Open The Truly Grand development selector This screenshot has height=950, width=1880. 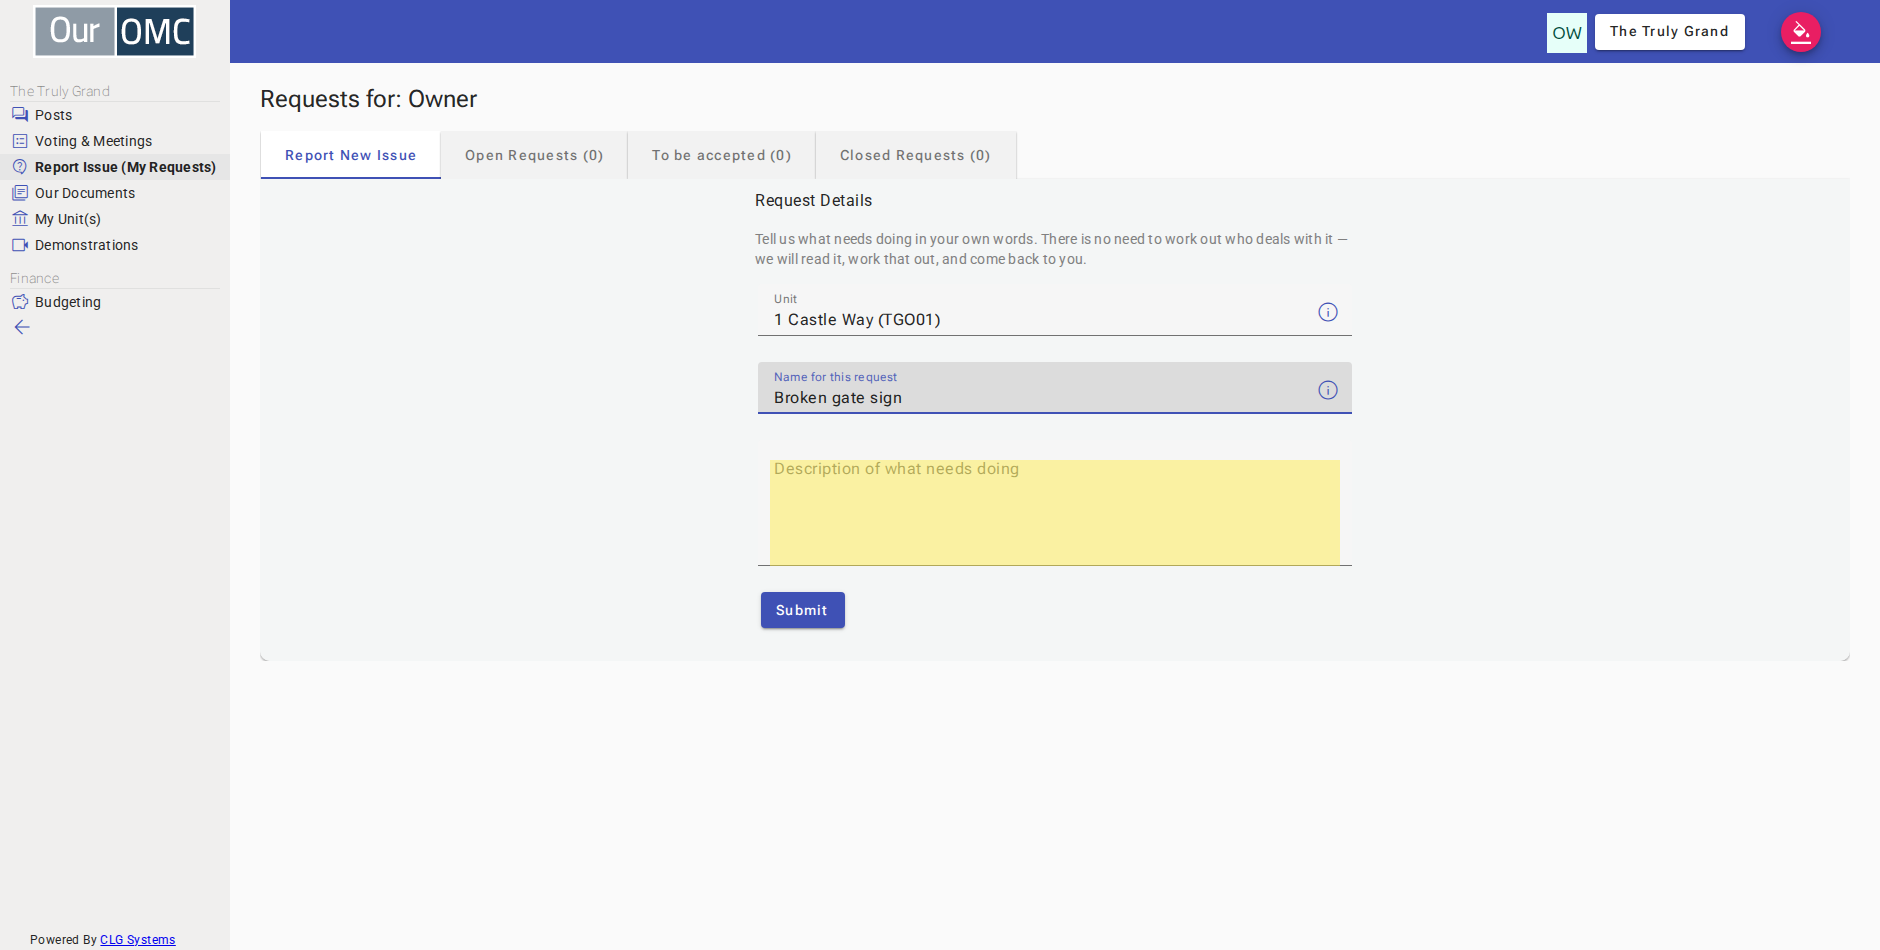1670,32
